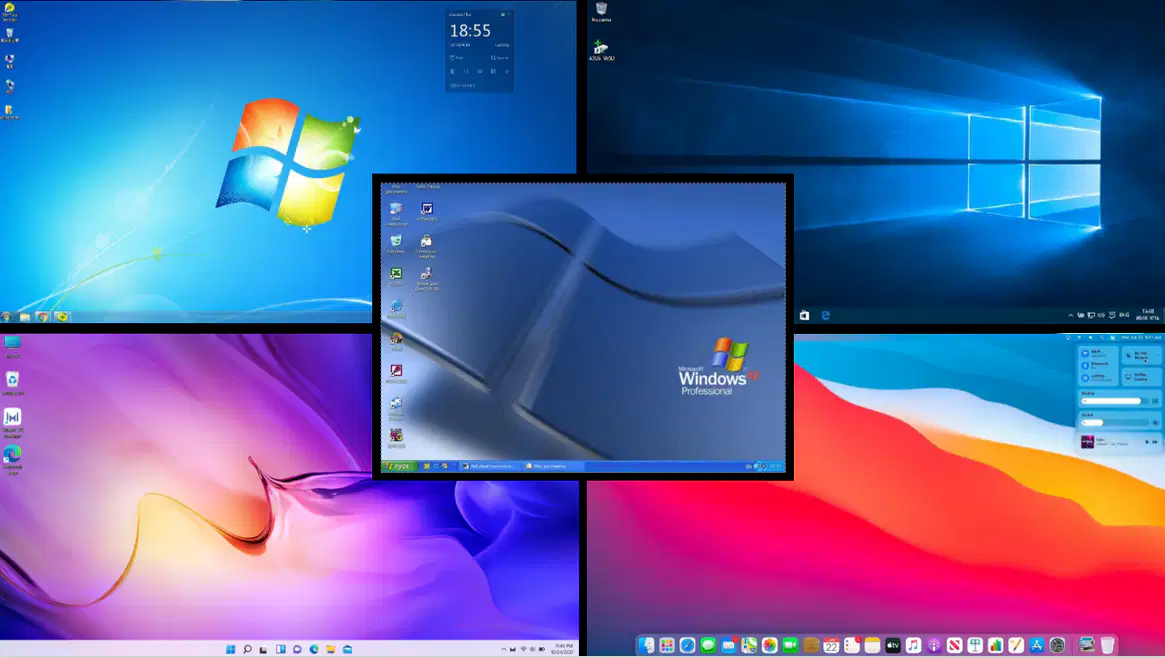Open Internet Explorer on the XP desktop
This screenshot has width=1165, height=658.
tap(396, 308)
